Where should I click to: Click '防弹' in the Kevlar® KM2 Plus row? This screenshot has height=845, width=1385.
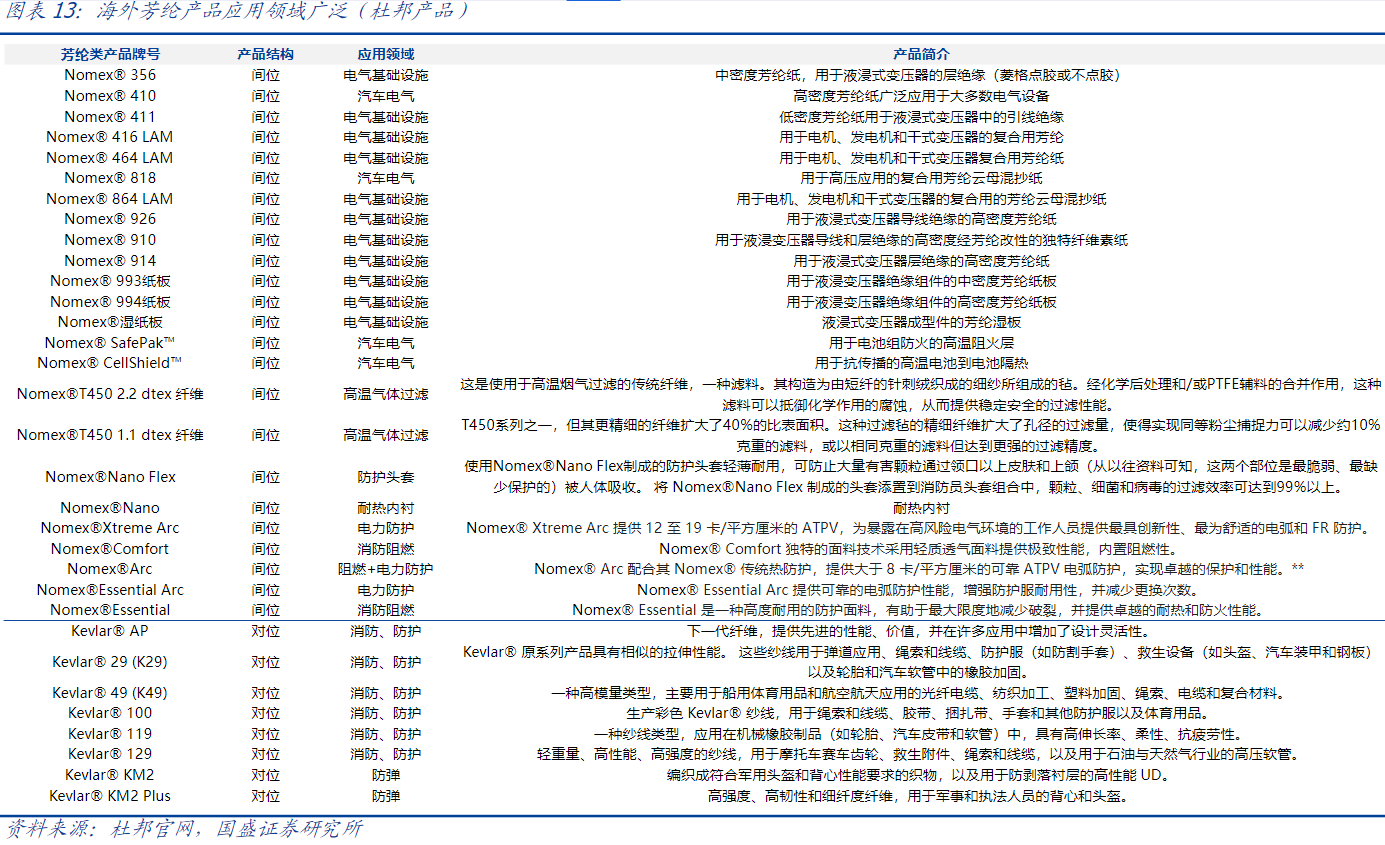point(386,796)
